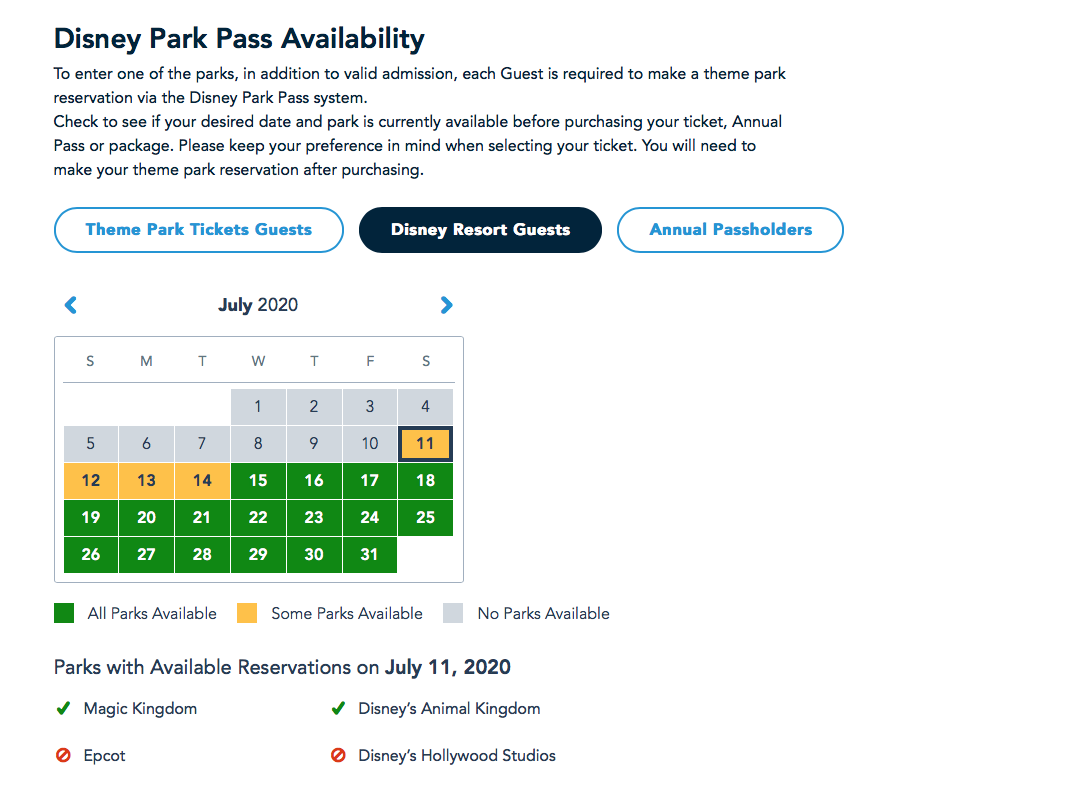
Task: Advance to August using the right arrow
Action: click(447, 305)
